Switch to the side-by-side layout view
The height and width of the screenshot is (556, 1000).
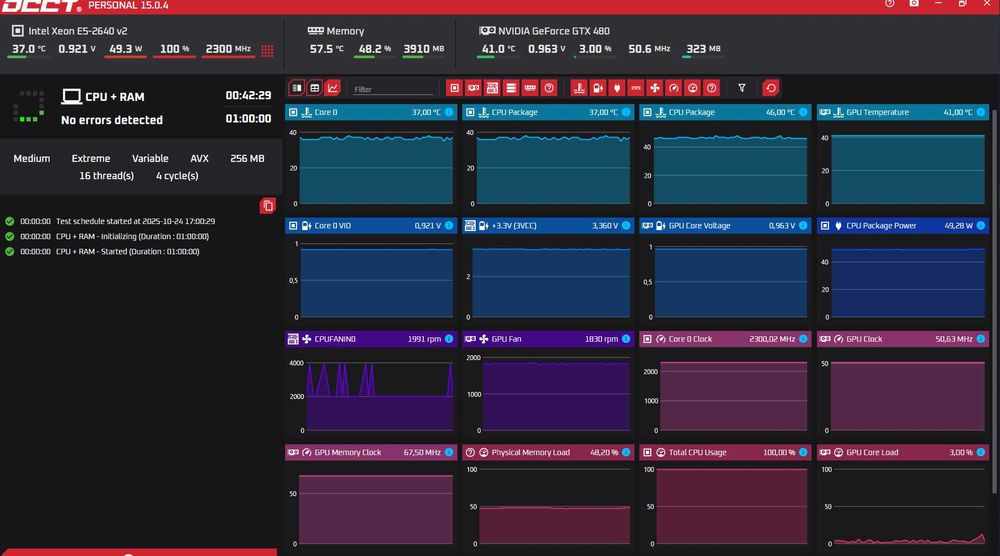[297, 88]
